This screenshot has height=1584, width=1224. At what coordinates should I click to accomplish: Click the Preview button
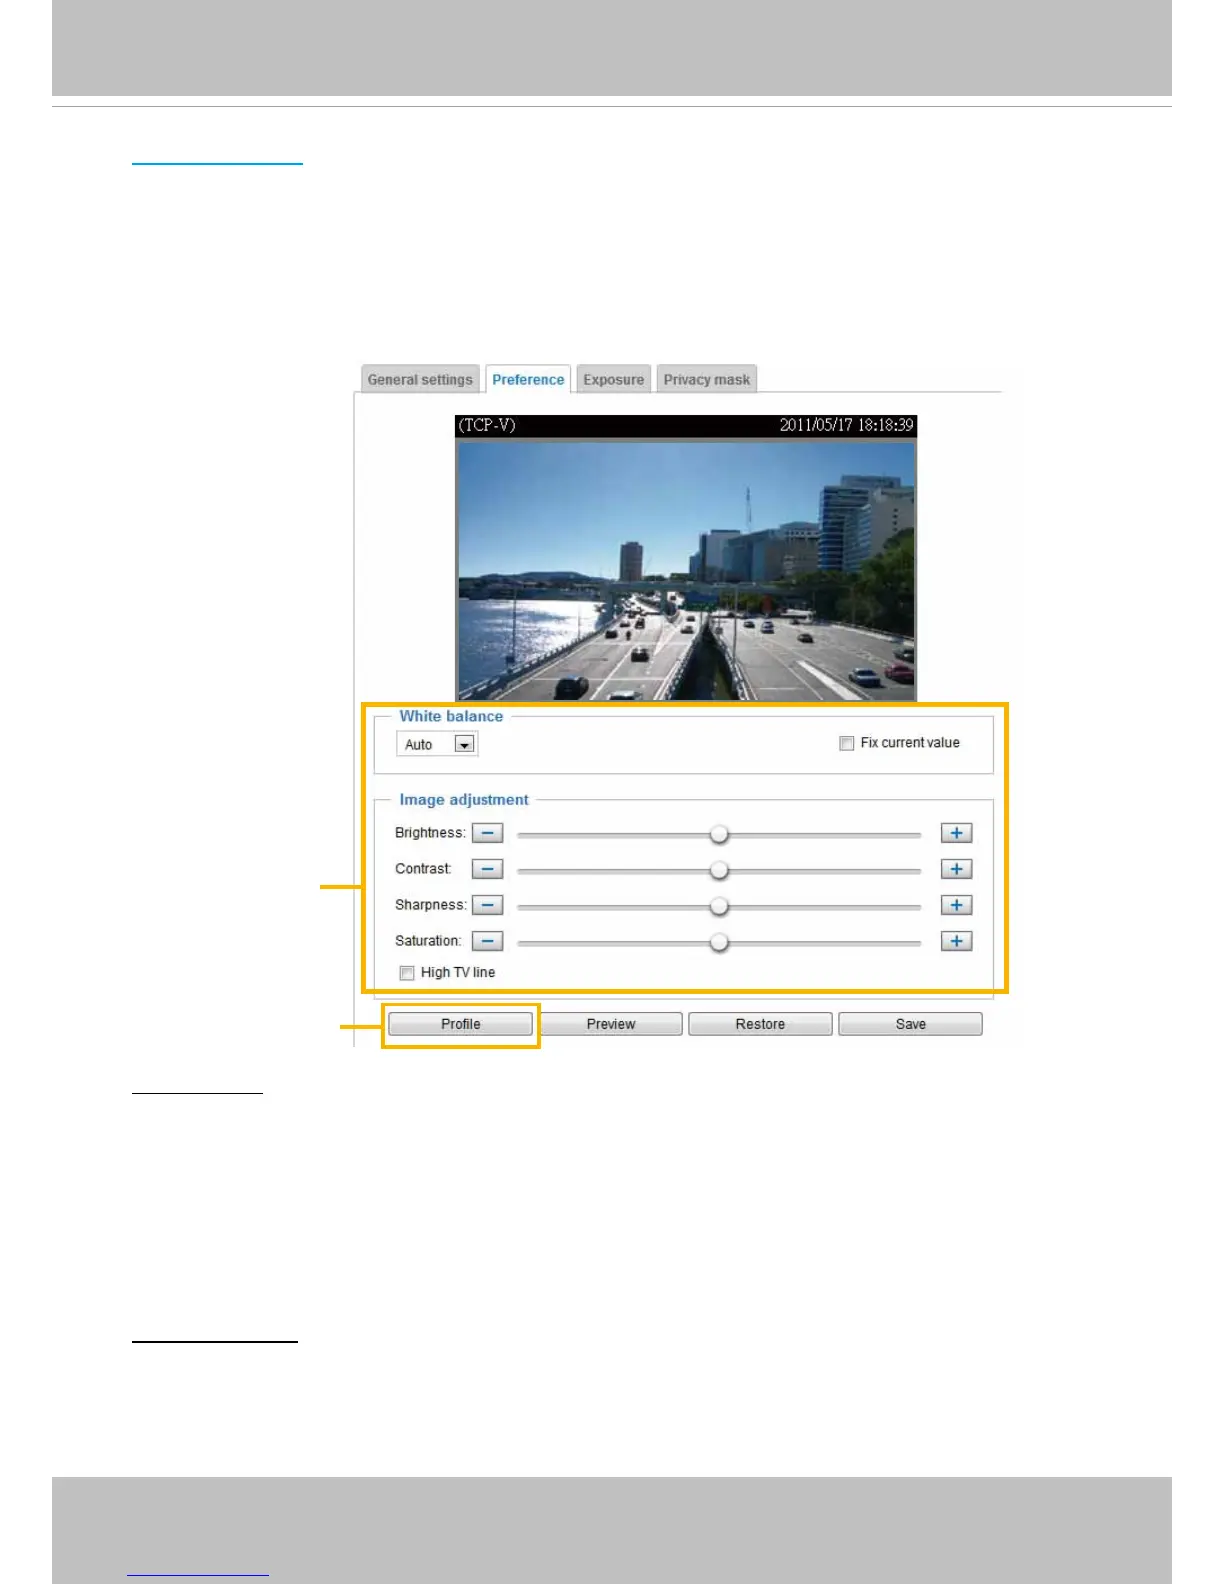611,1024
